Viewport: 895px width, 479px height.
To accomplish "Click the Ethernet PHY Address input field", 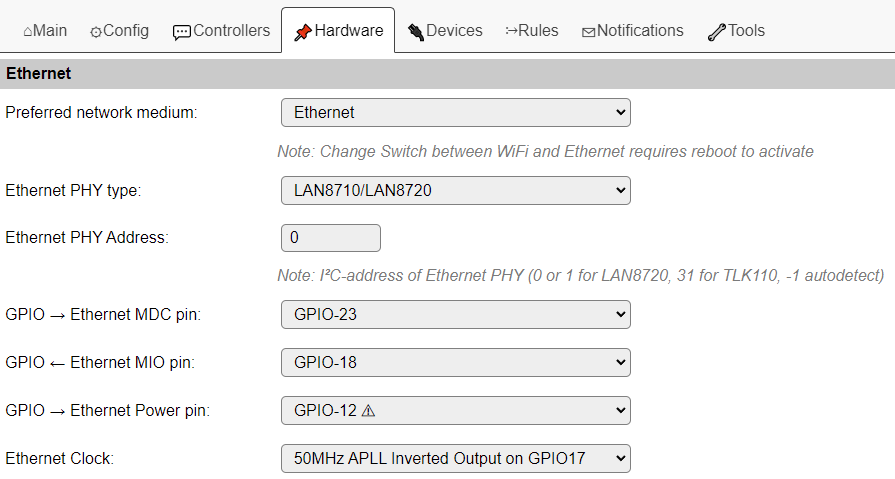I will click(x=331, y=238).
